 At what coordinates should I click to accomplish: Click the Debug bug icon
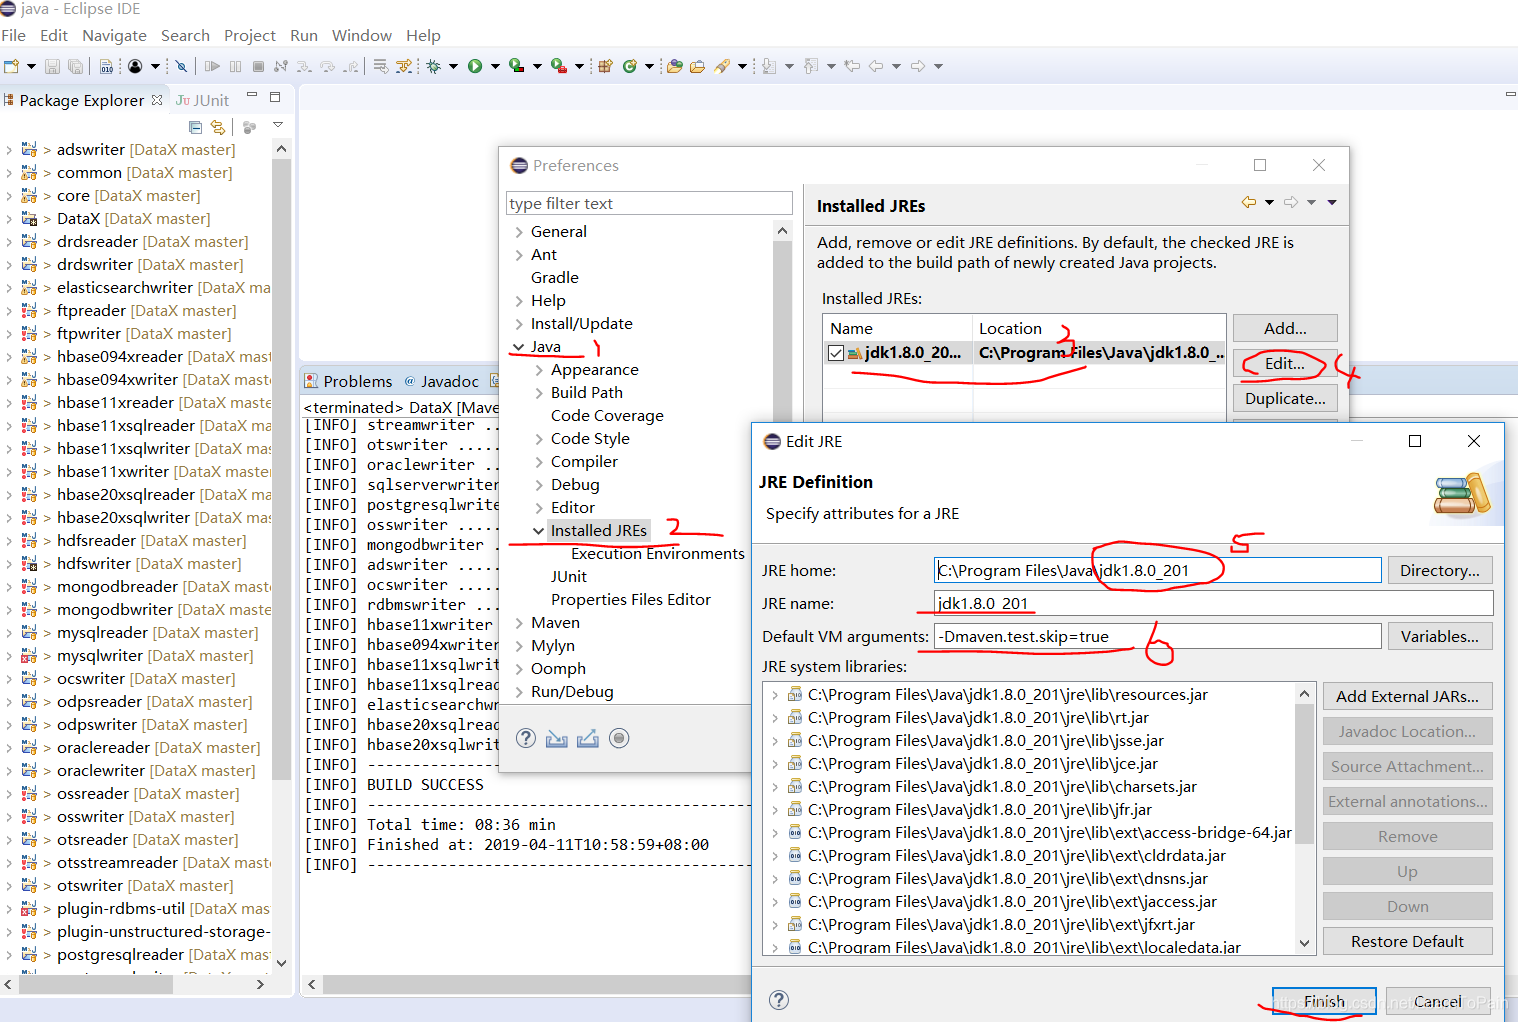[x=433, y=66]
